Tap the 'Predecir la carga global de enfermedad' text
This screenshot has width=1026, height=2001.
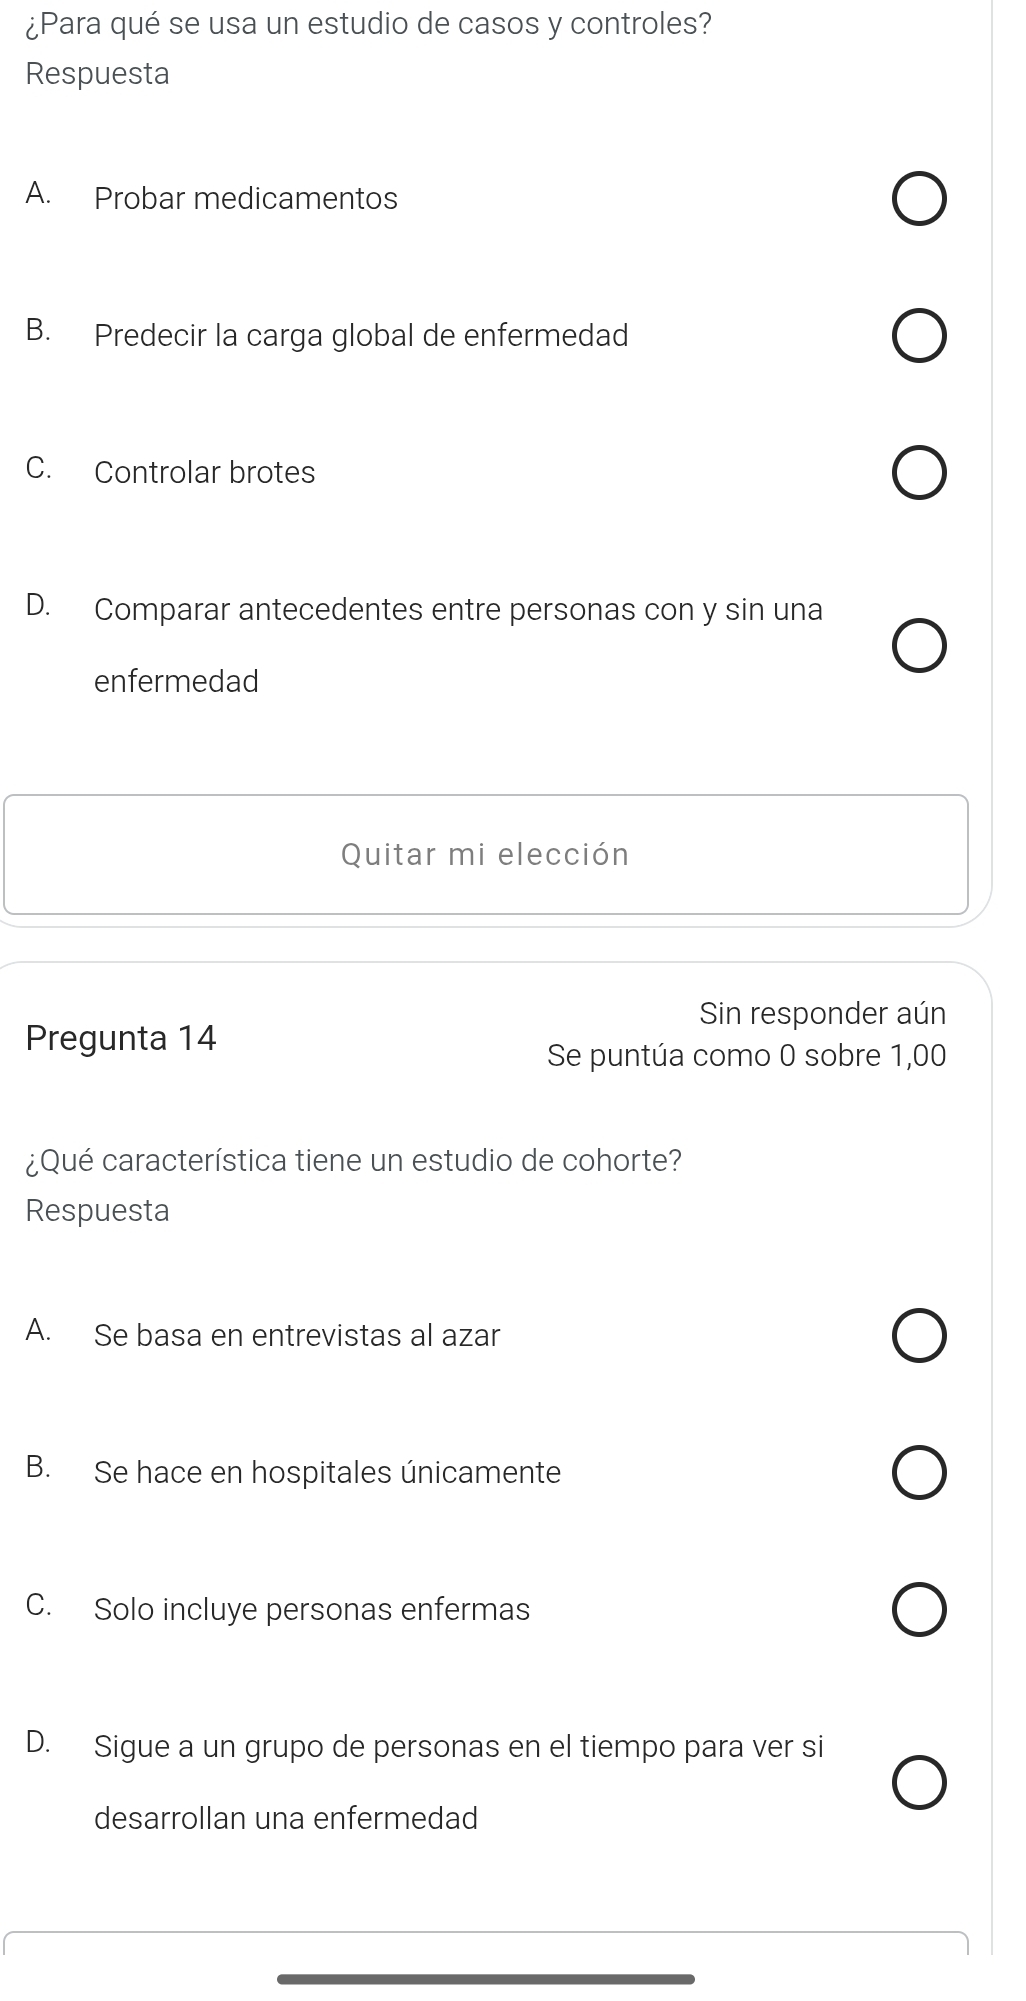point(361,336)
